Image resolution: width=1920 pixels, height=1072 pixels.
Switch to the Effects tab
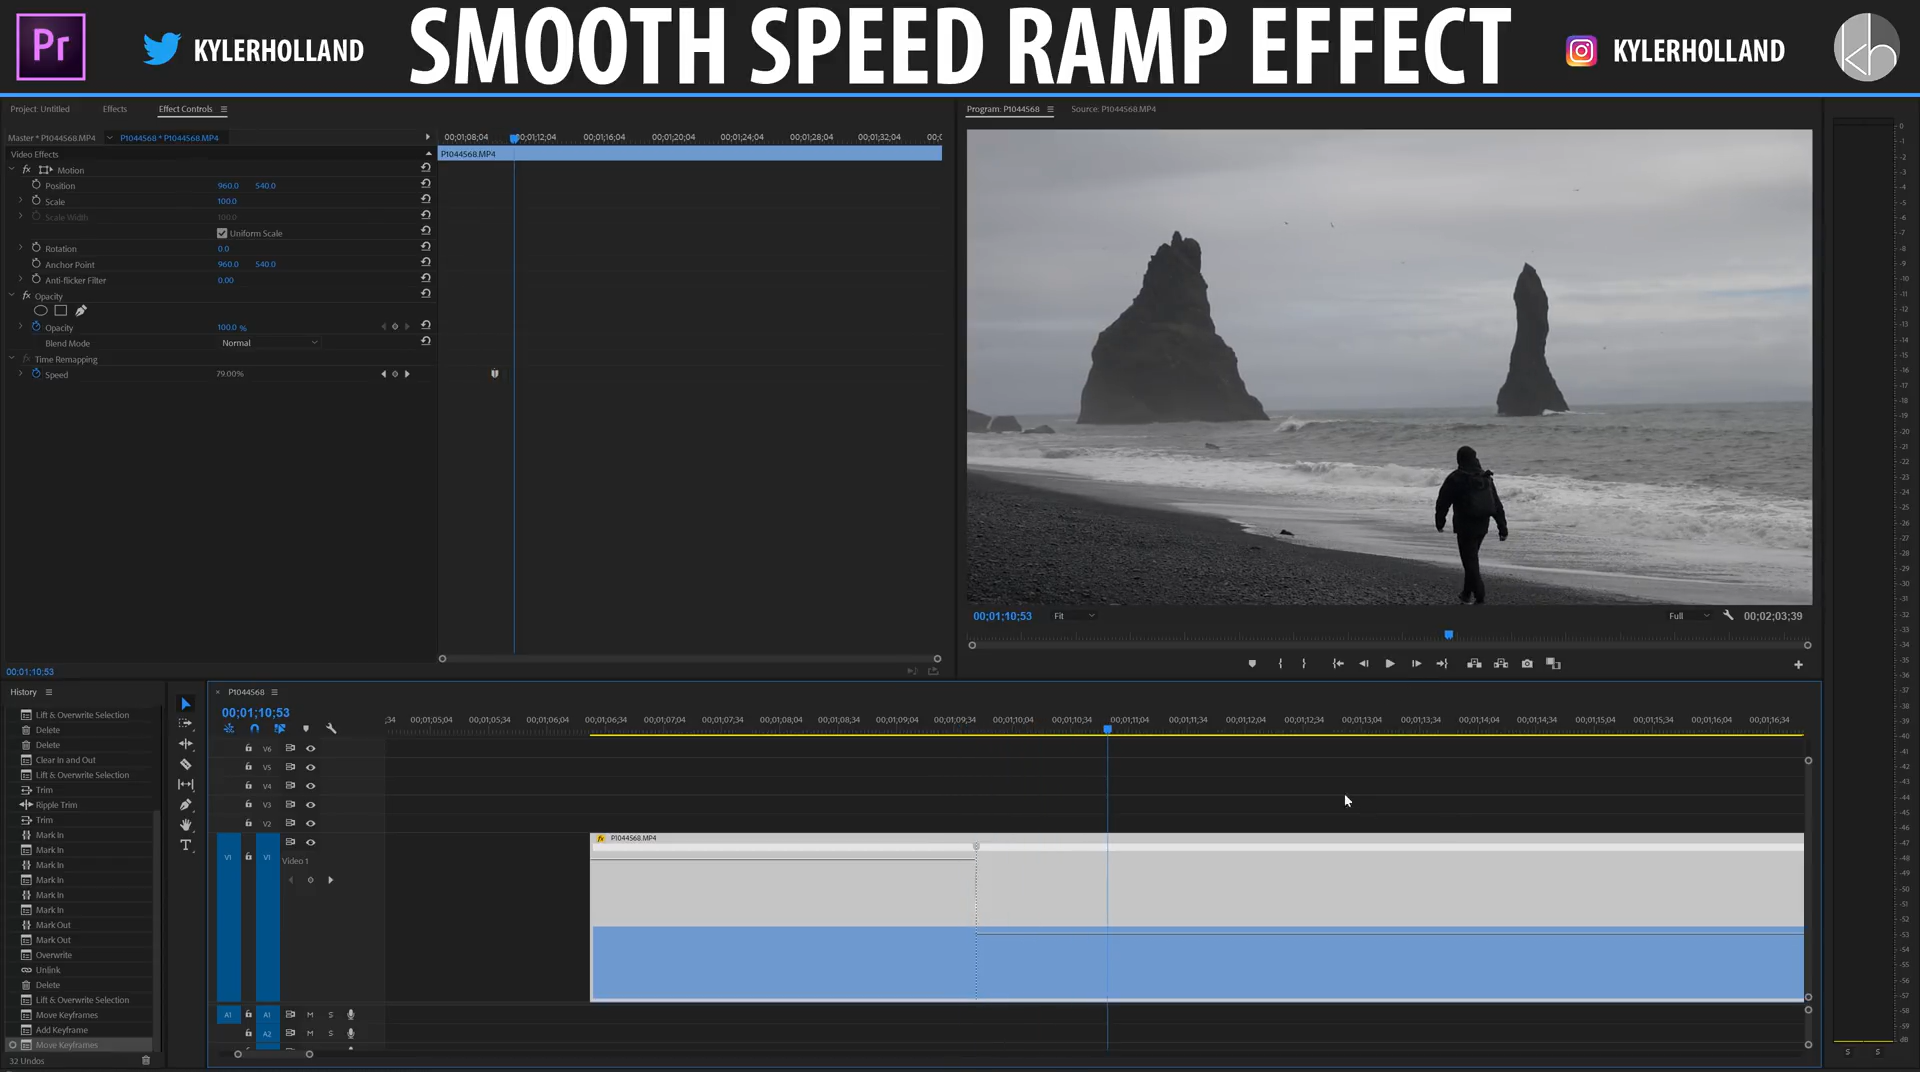(x=114, y=109)
